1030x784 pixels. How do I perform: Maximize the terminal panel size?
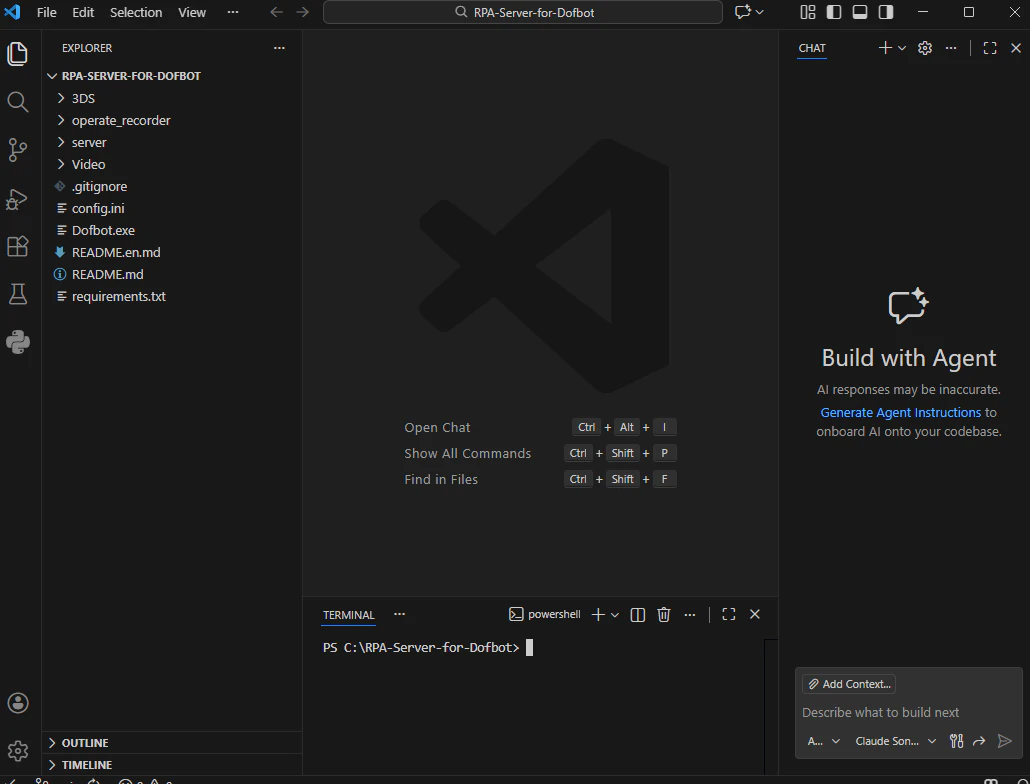click(x=728, y=615)
